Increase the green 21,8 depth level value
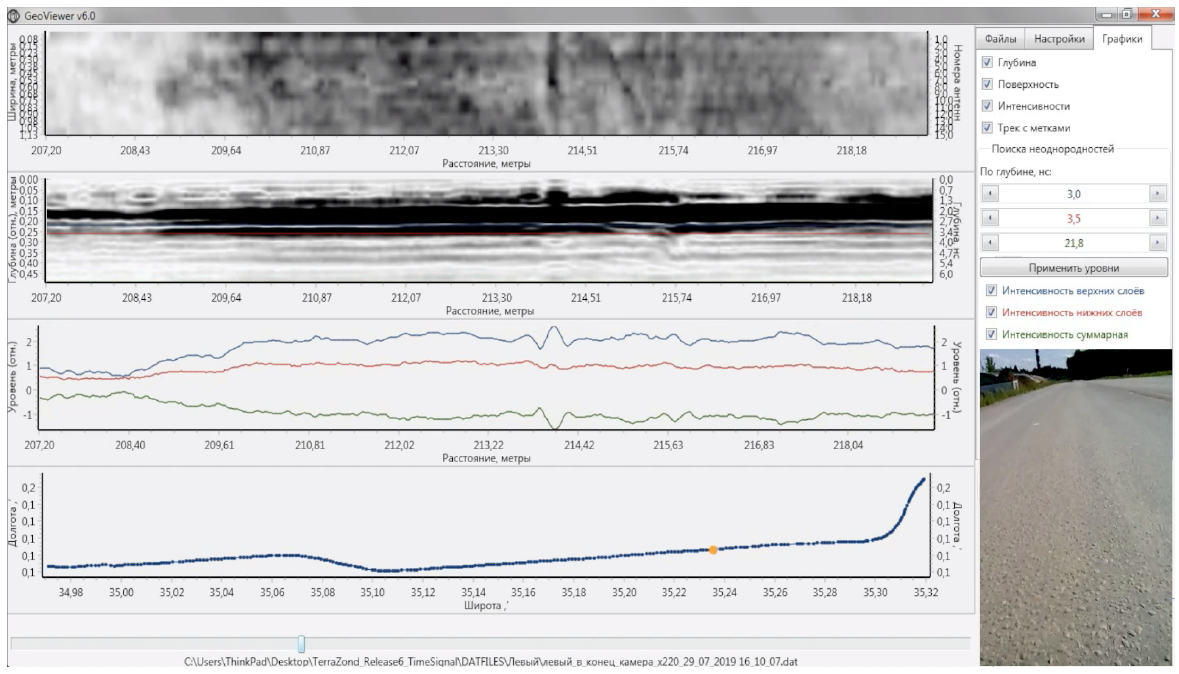 point(1158,243)
